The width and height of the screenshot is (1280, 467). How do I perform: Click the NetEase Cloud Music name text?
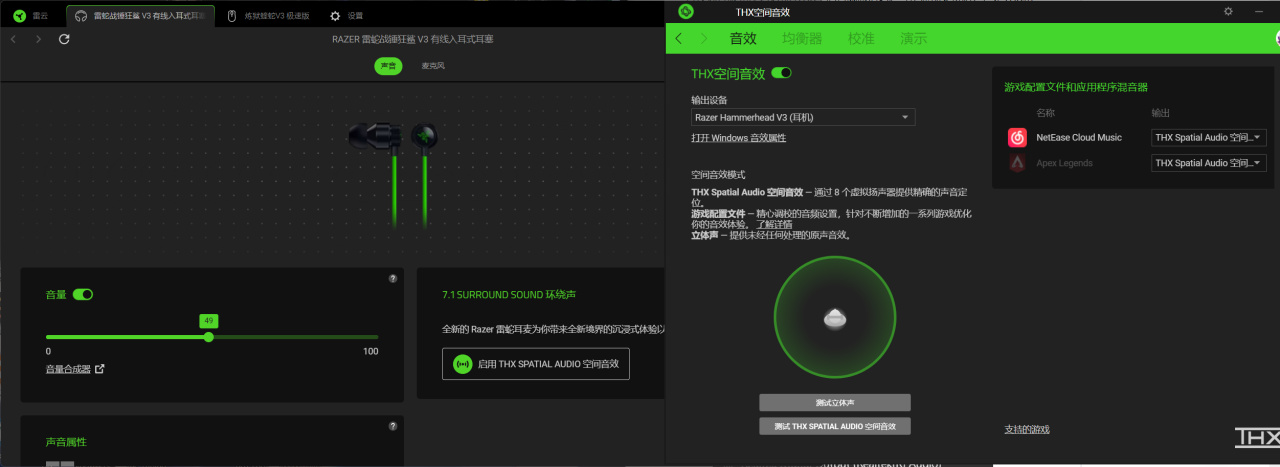1079,137
